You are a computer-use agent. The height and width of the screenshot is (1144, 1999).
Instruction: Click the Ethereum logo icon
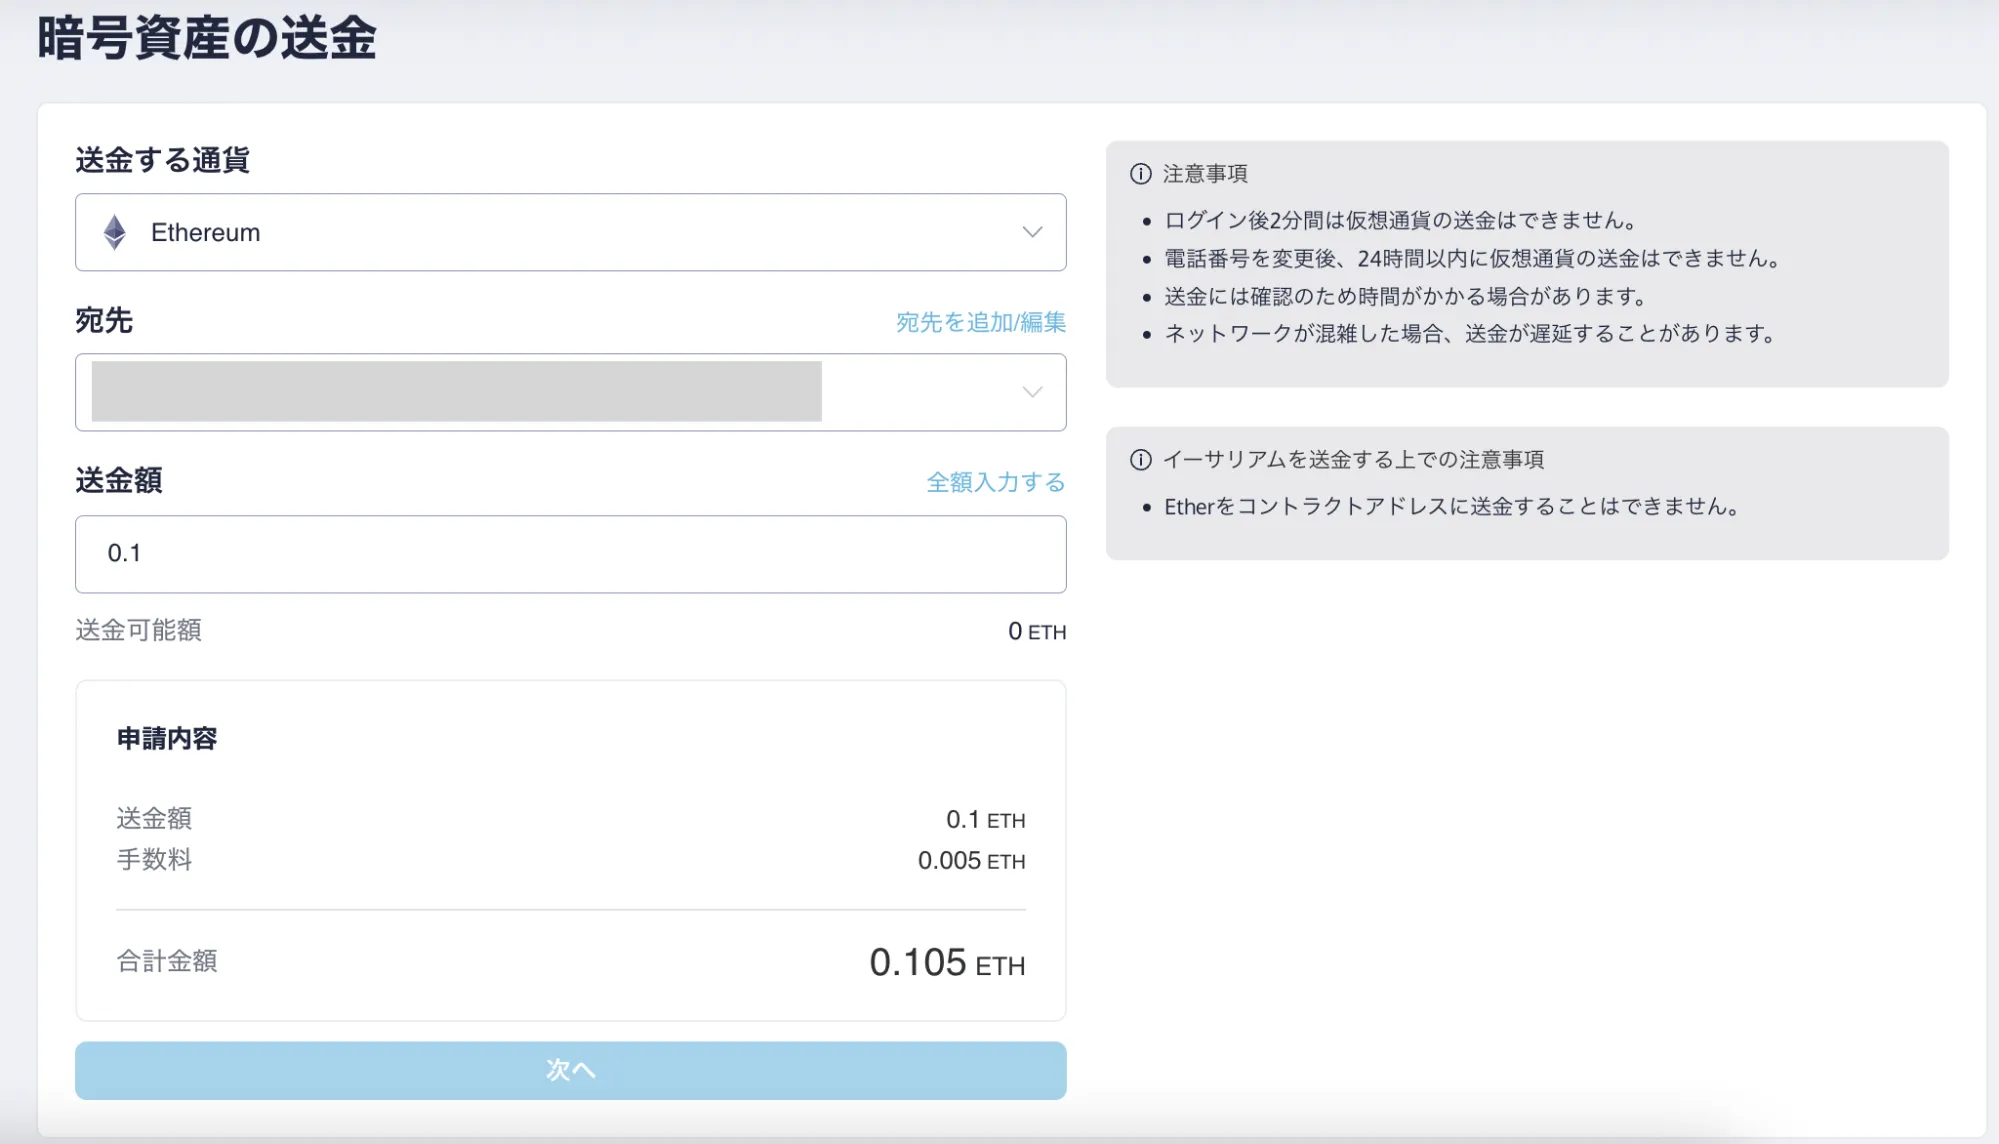point(114,232)
